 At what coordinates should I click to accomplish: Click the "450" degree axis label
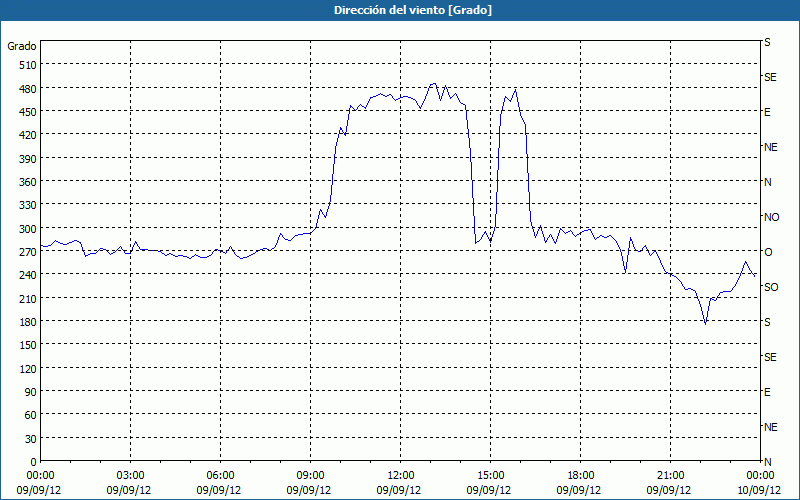coord(28,112)
